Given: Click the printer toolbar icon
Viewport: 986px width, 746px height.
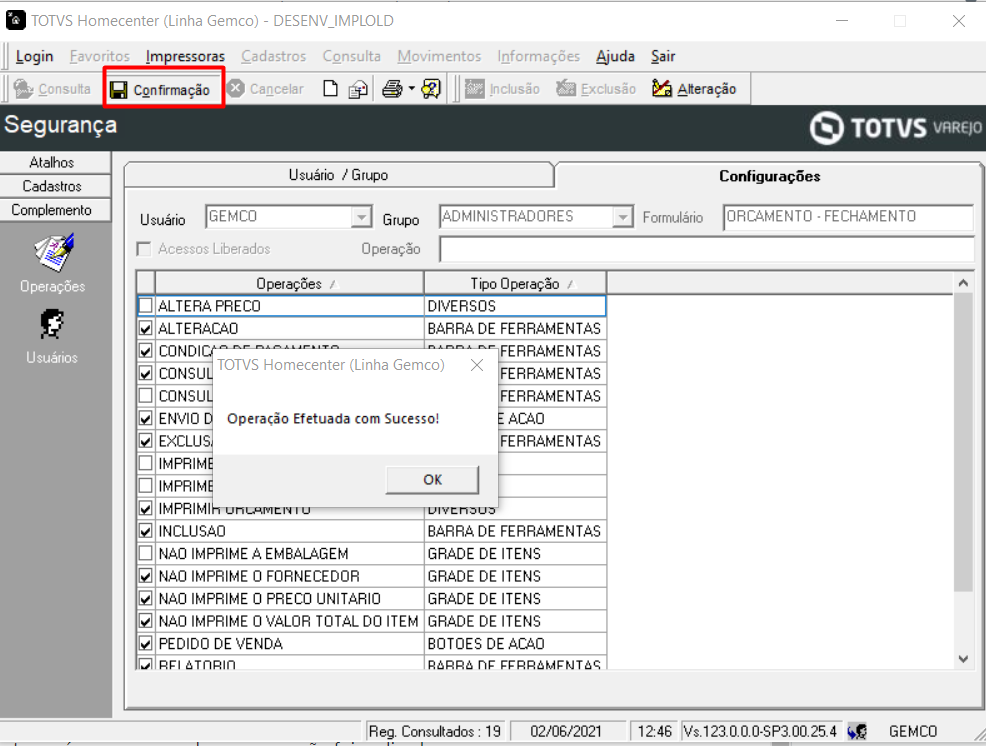Looking at the screenshot, I should pos(392,89).
